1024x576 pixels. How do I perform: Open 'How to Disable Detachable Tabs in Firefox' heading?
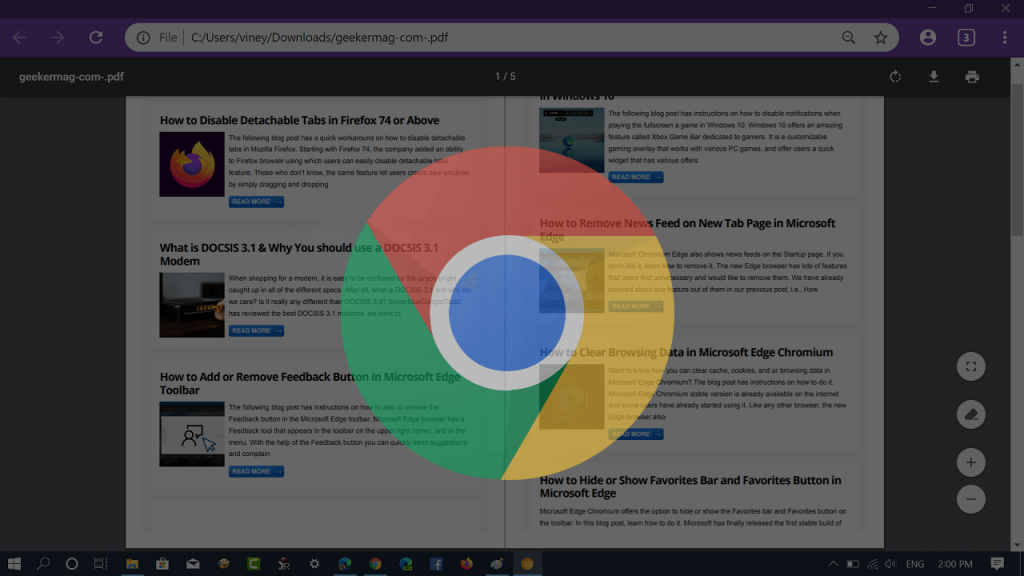300,120
